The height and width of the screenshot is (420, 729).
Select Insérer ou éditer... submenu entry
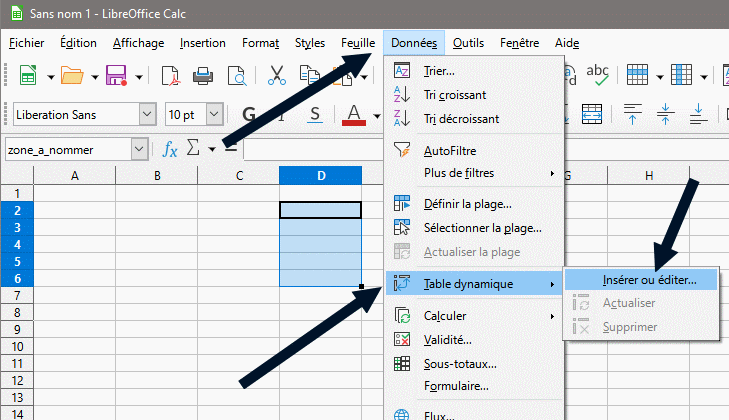click(x=649, y=280)
